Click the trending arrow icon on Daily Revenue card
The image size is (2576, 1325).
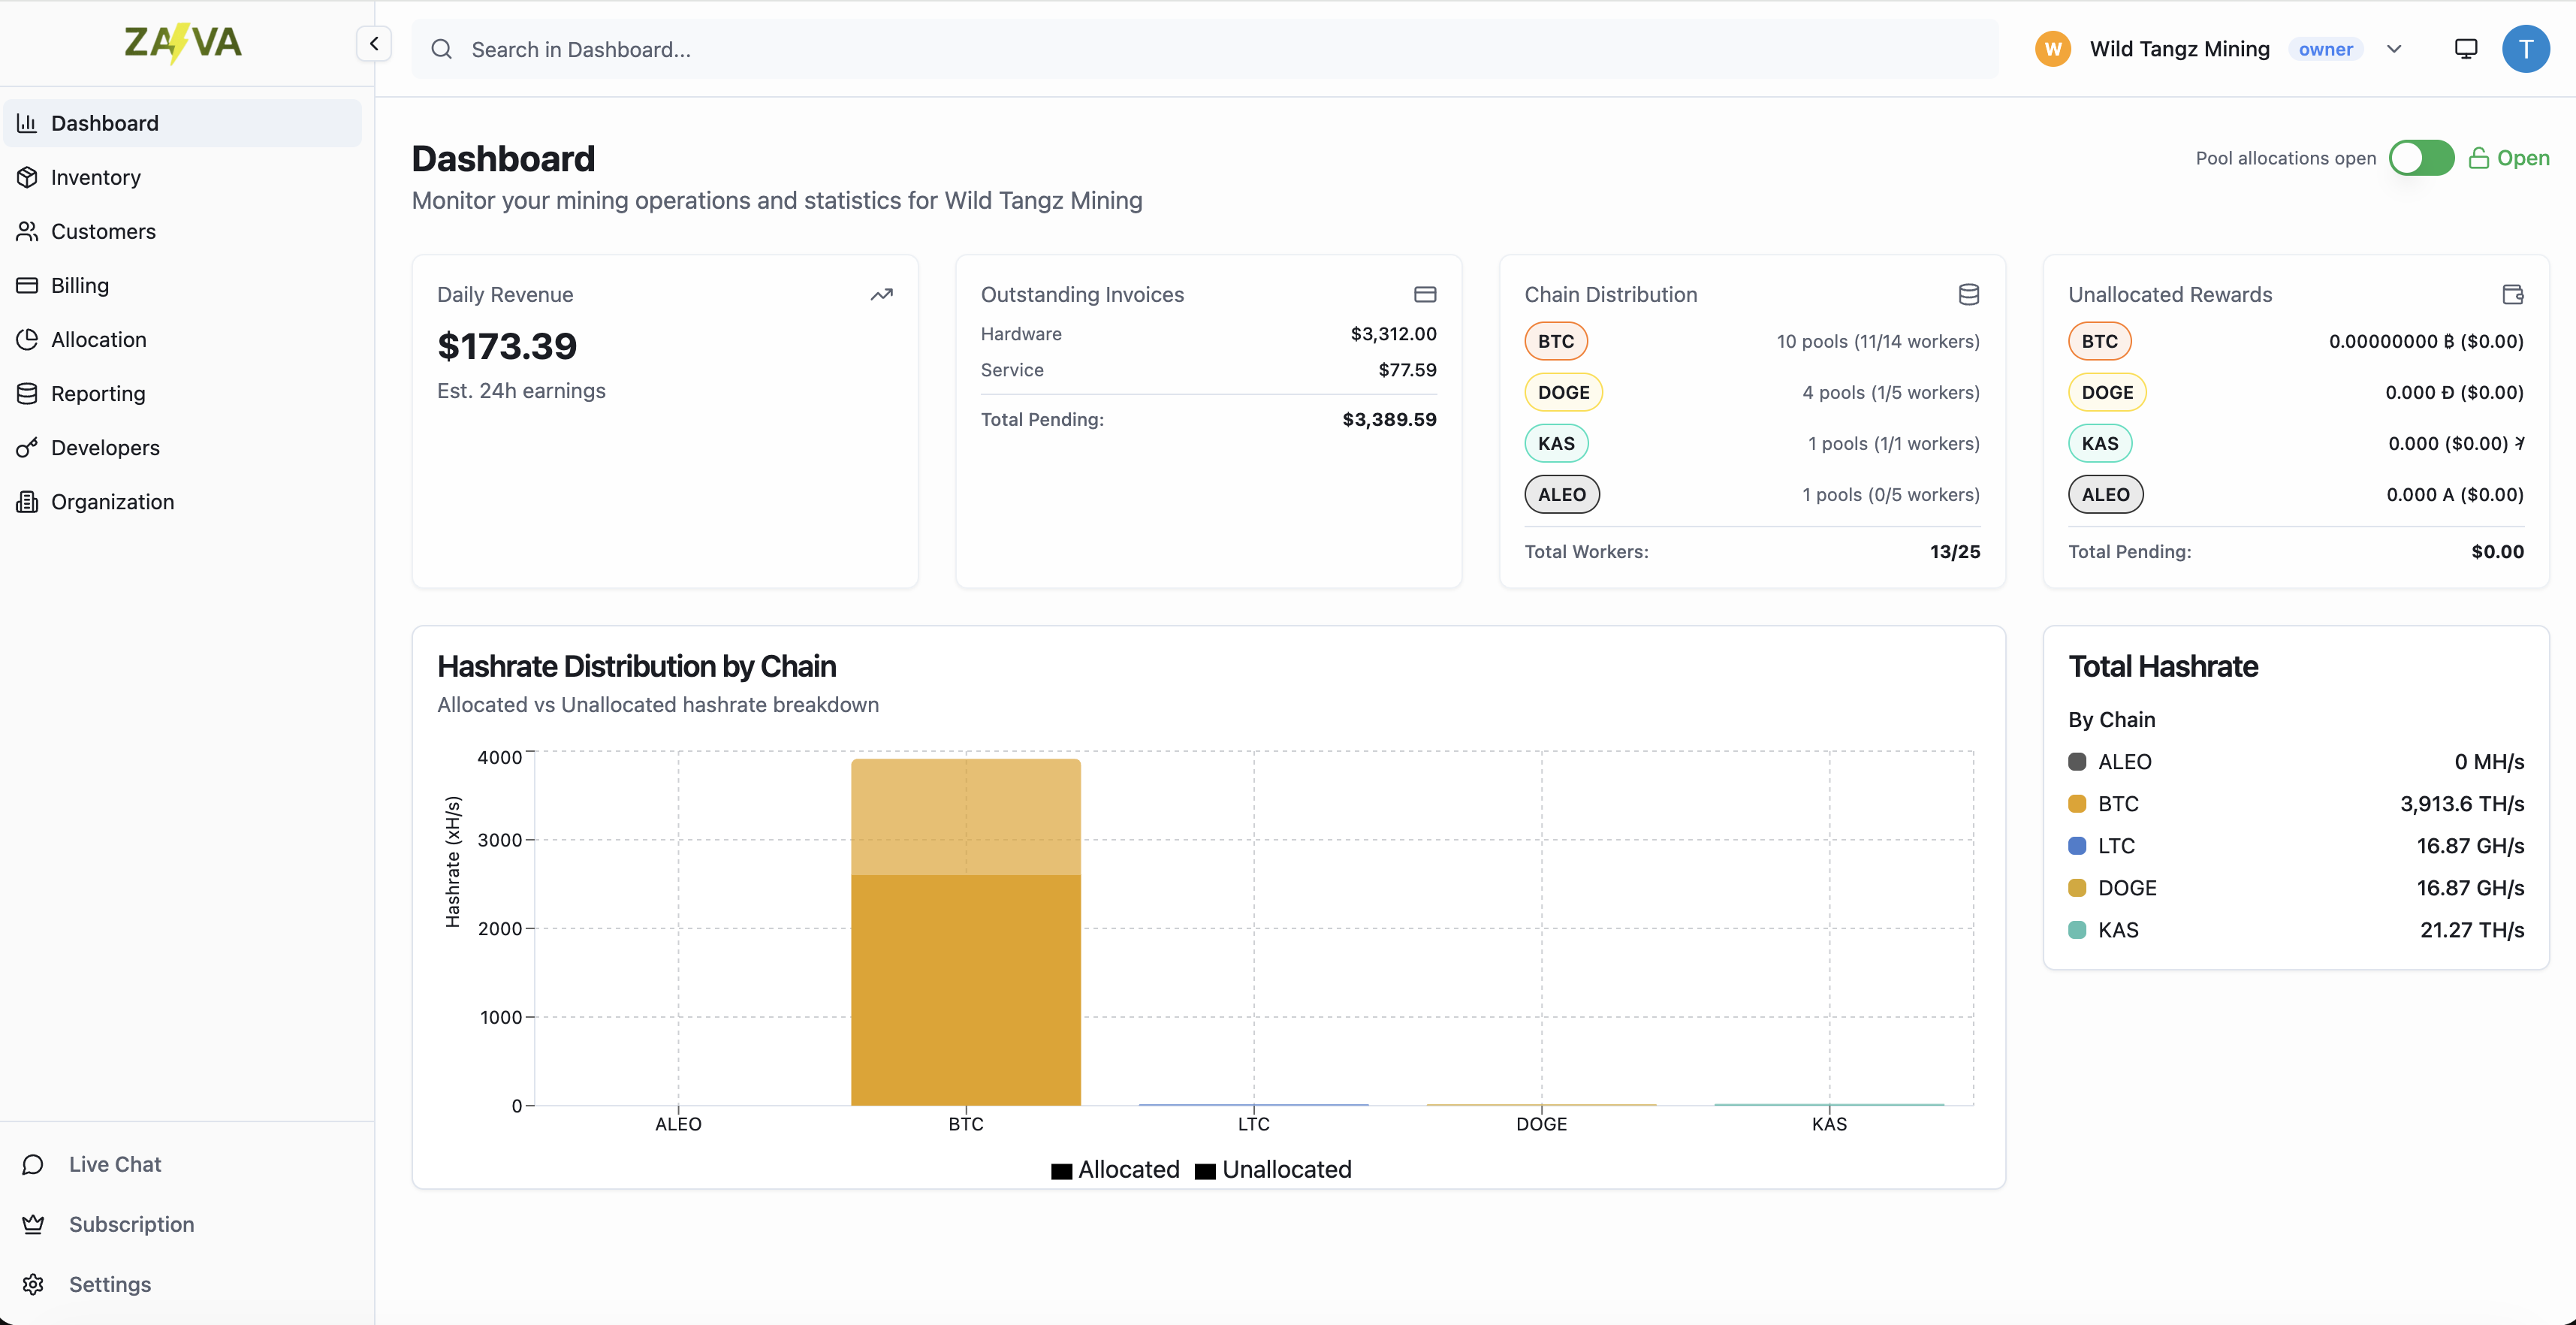(882, 294)
